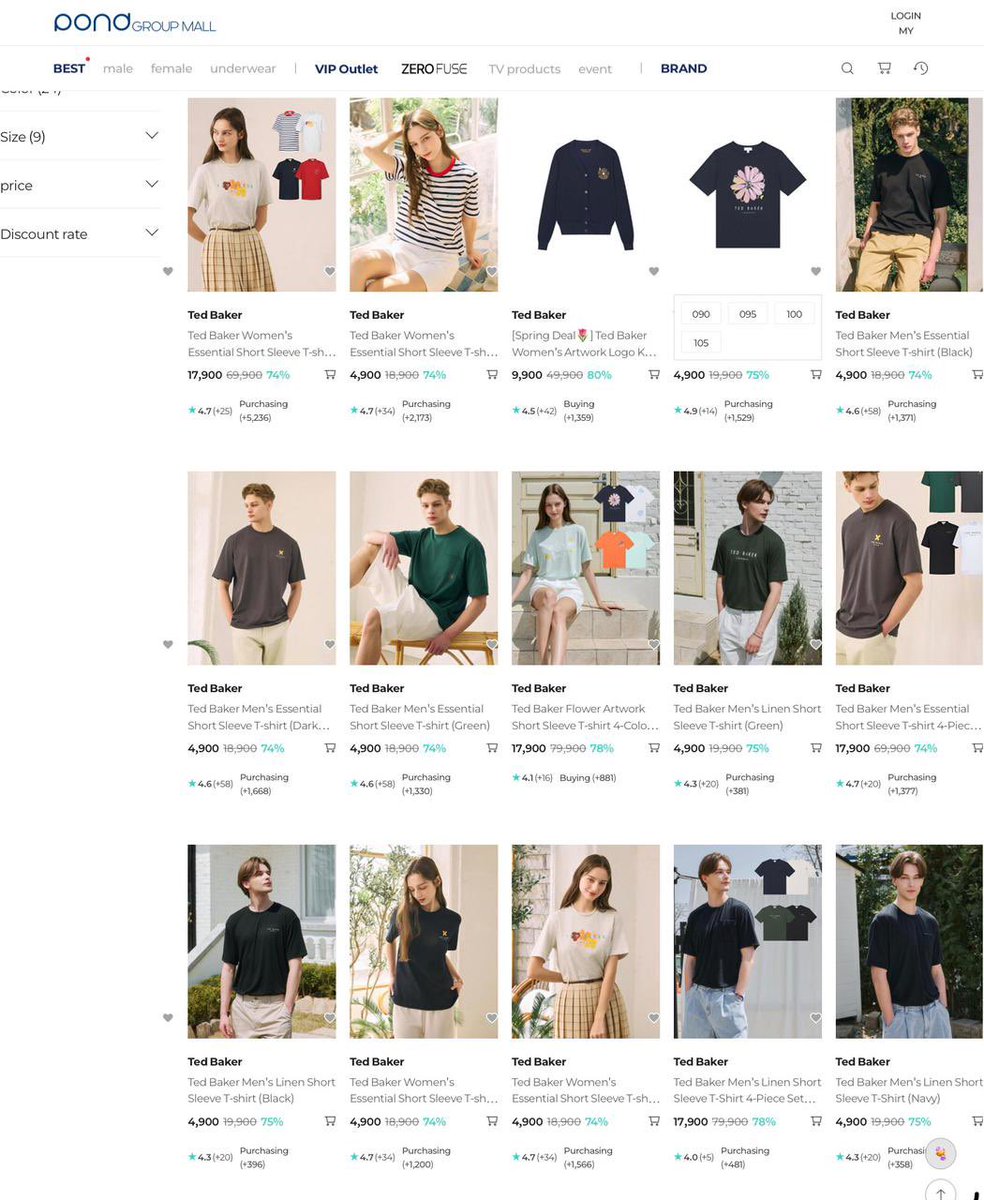Open the [Spring Deal] Artwork Logo title link

(x=584, y=343)
